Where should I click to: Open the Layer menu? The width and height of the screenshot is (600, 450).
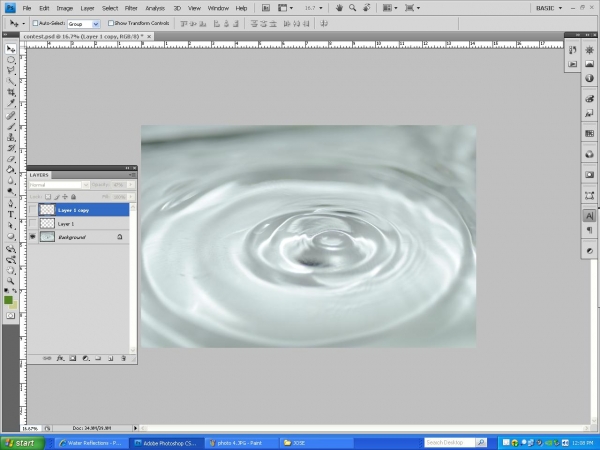[x=87, y=8]
